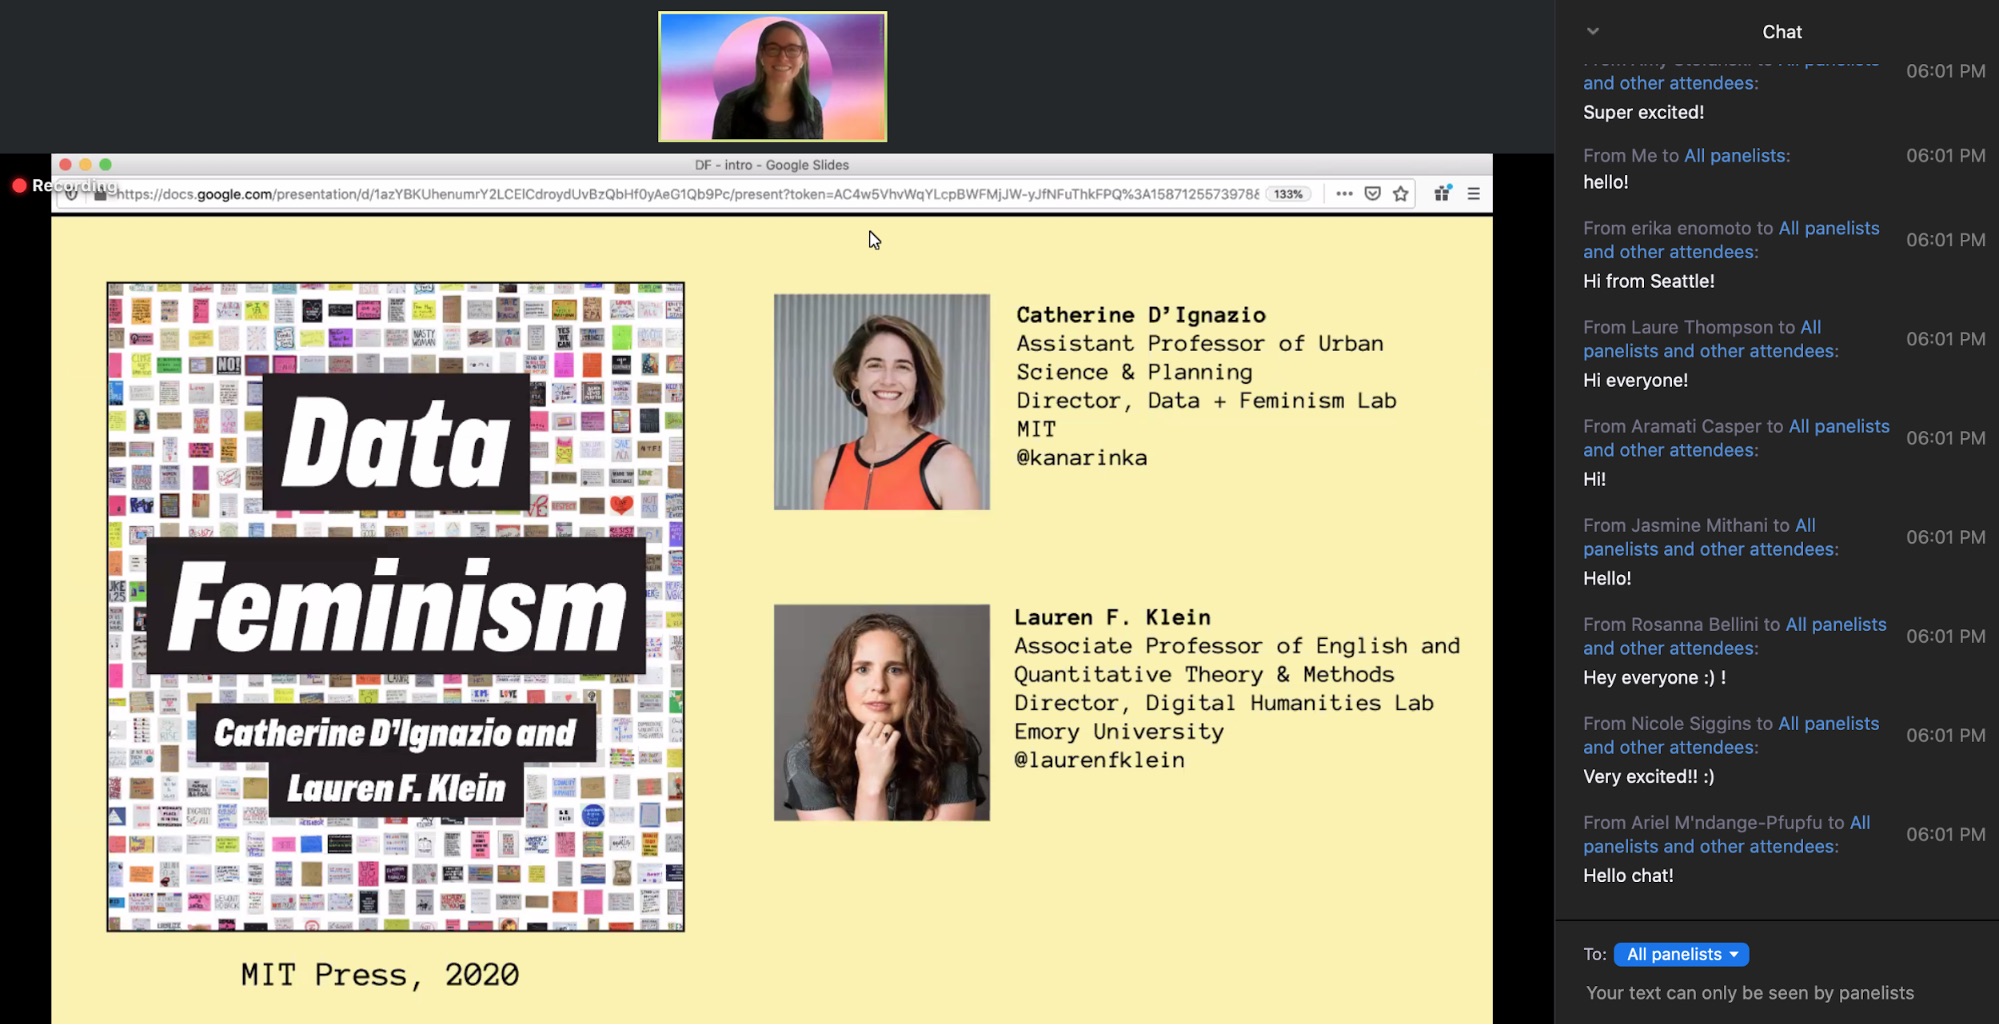Click 'From Jasmine Mithani' sender name

click(1676, 525)
